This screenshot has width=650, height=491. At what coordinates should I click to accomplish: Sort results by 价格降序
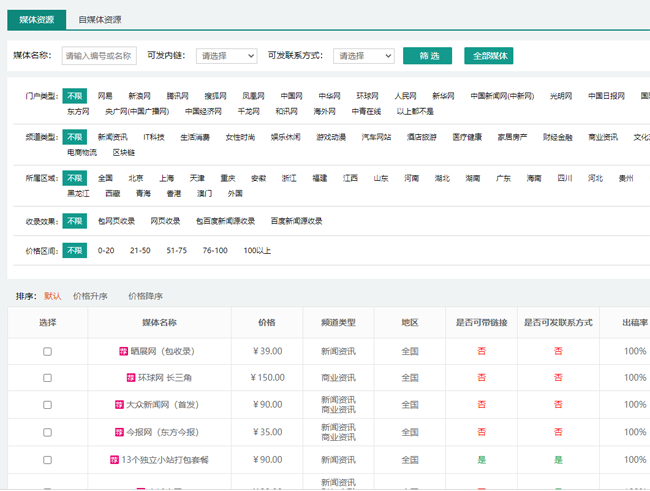[145, 296]
